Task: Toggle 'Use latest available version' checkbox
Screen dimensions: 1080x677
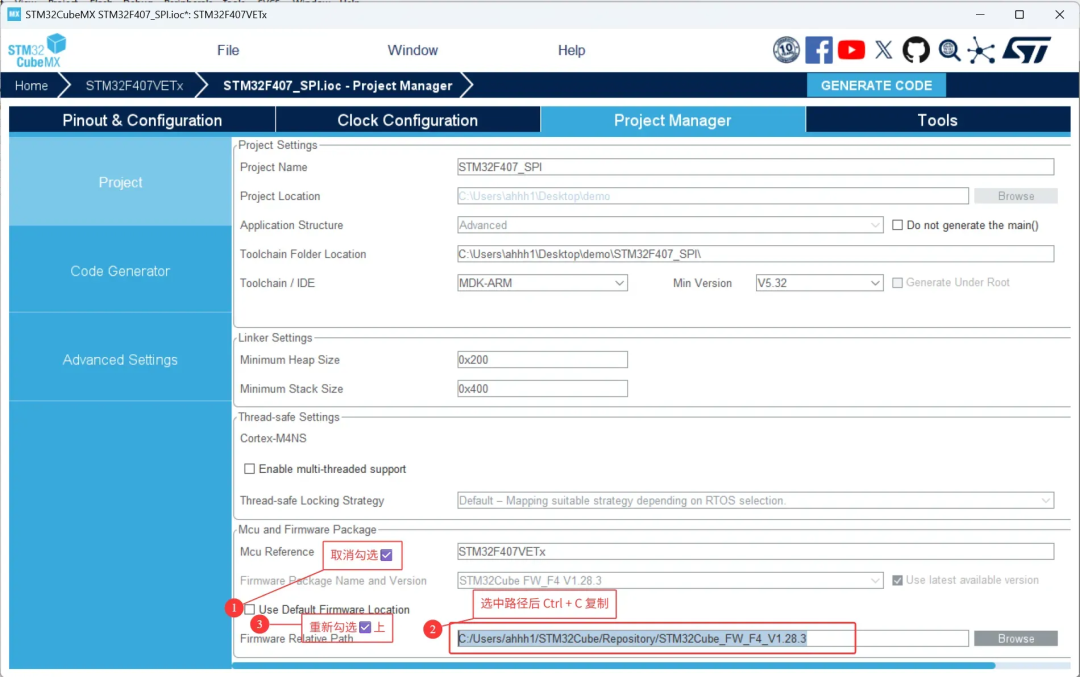Action: point(897,581)
